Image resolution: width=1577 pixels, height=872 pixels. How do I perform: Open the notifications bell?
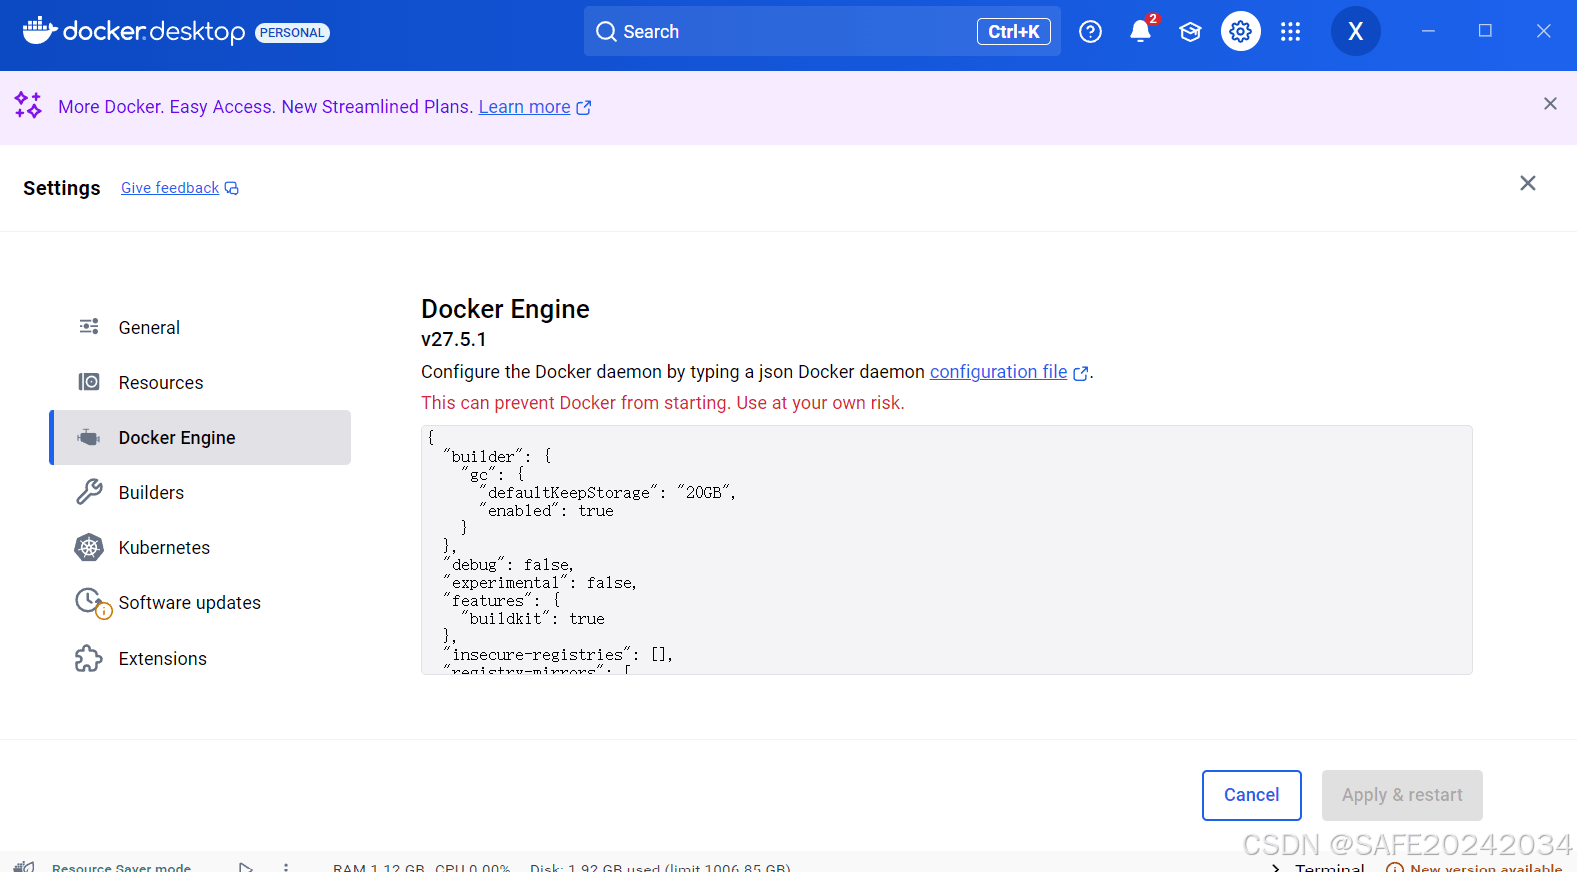pos(1140,32)
